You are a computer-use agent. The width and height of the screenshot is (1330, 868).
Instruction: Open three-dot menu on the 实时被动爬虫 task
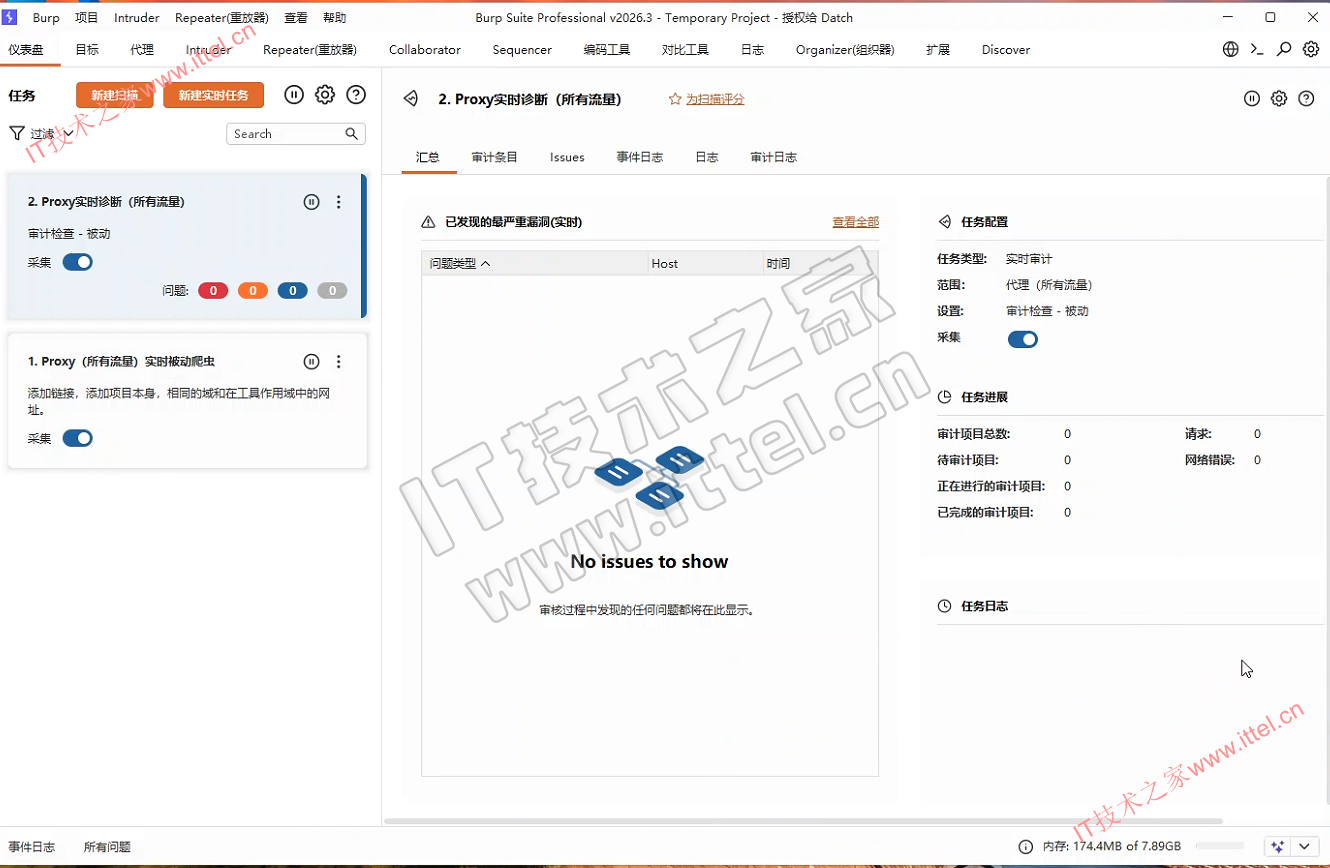click(339, 362)
